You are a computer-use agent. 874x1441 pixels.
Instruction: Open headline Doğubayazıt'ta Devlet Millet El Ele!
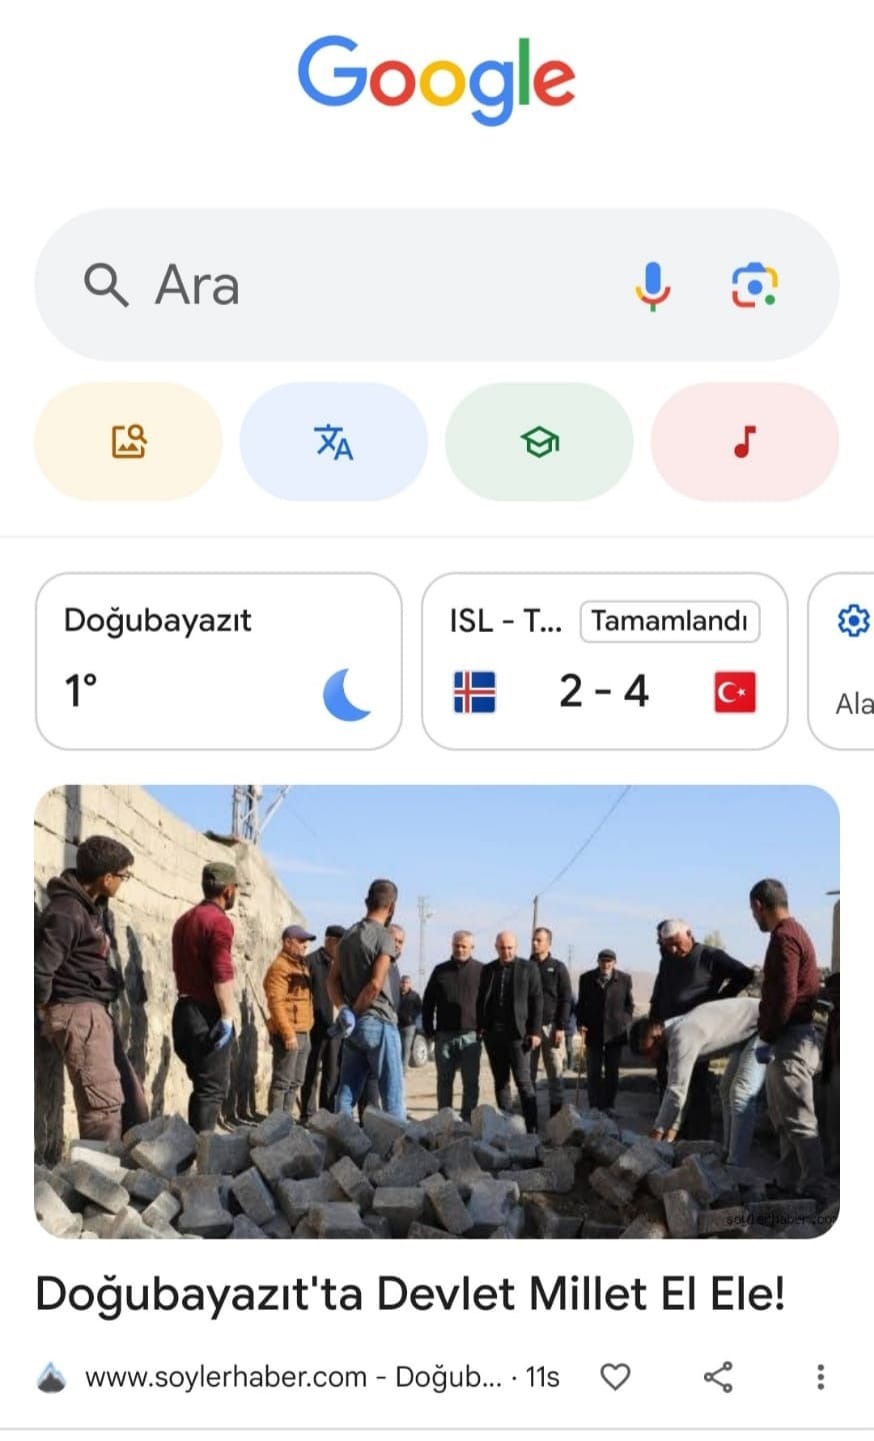point(411,1294)
